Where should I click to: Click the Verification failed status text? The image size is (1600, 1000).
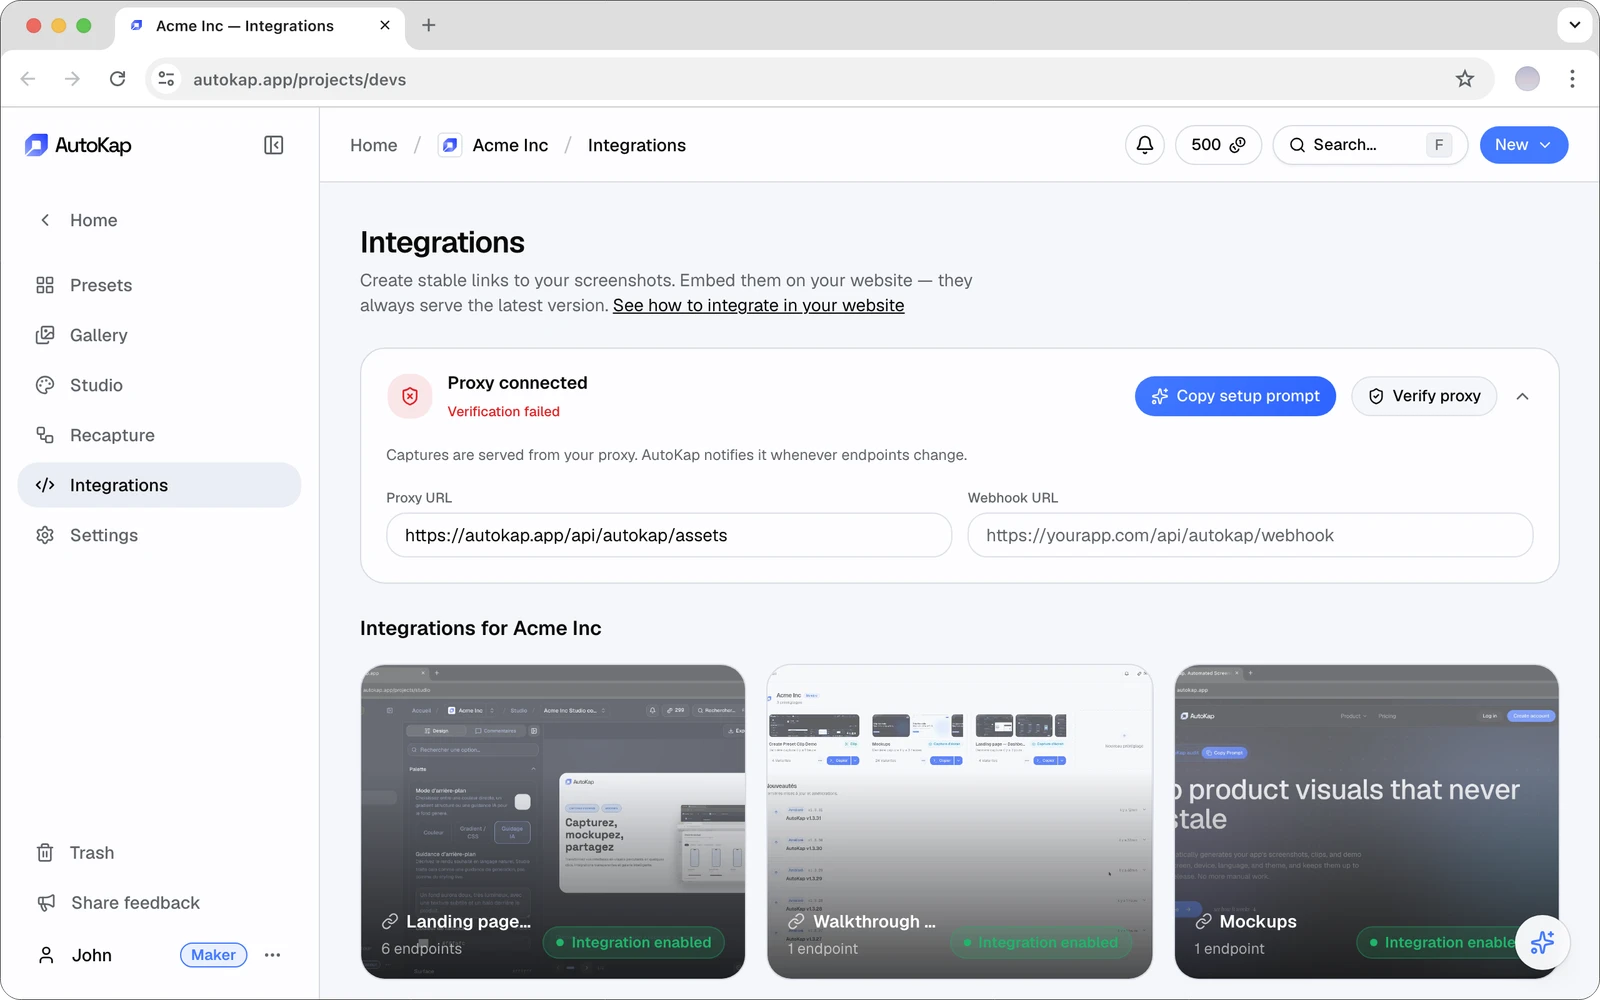[x=503, y=411]
